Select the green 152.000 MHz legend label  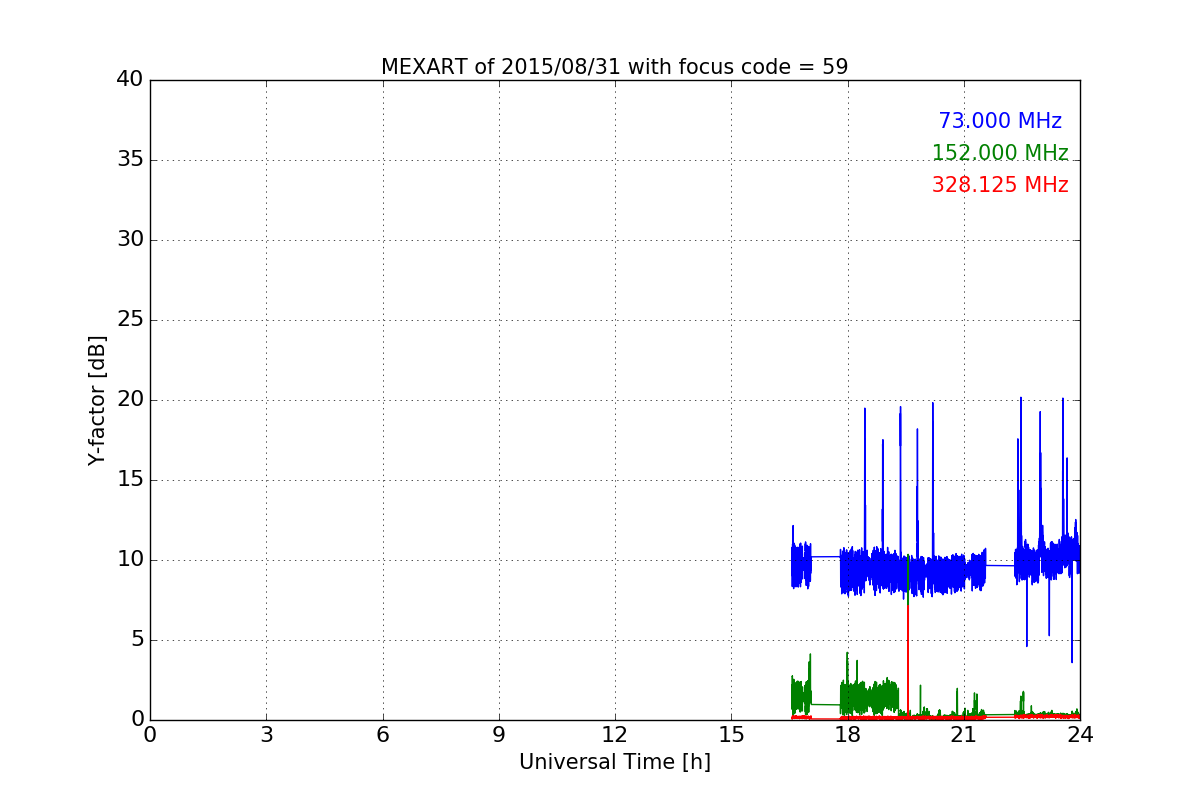coord(1000,153)
